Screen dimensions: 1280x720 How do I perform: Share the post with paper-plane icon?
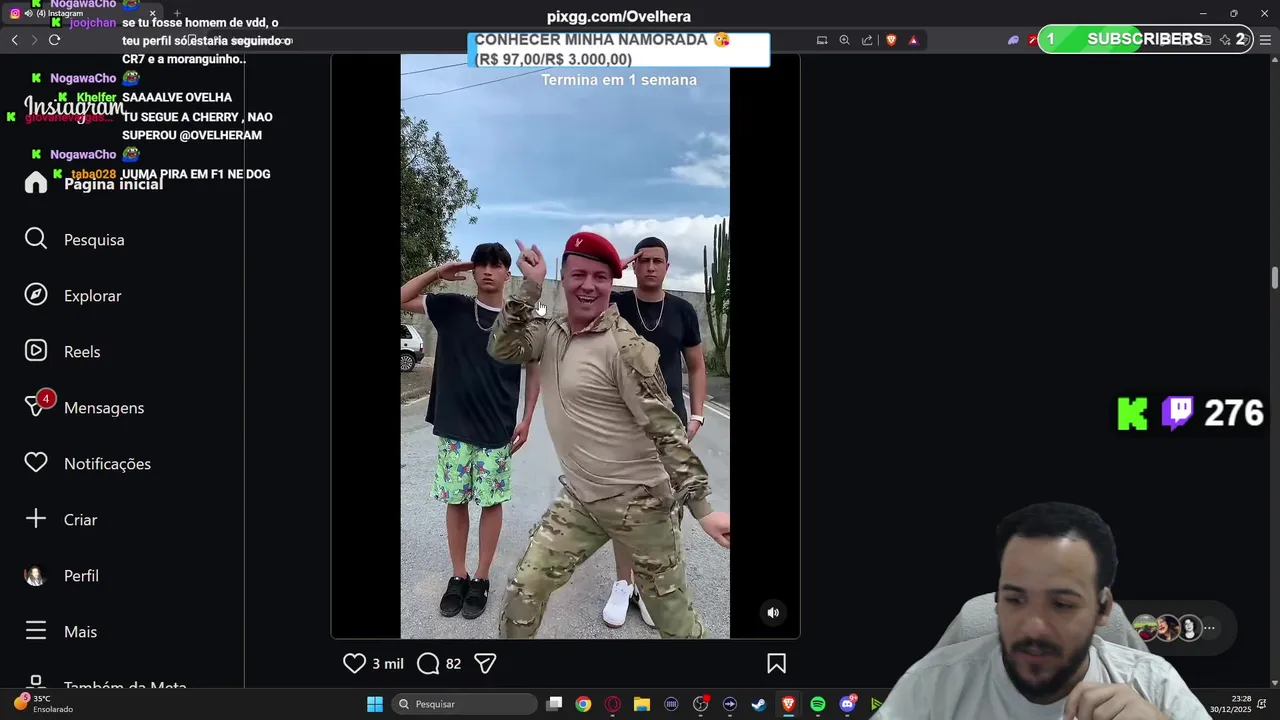(485, 663)
